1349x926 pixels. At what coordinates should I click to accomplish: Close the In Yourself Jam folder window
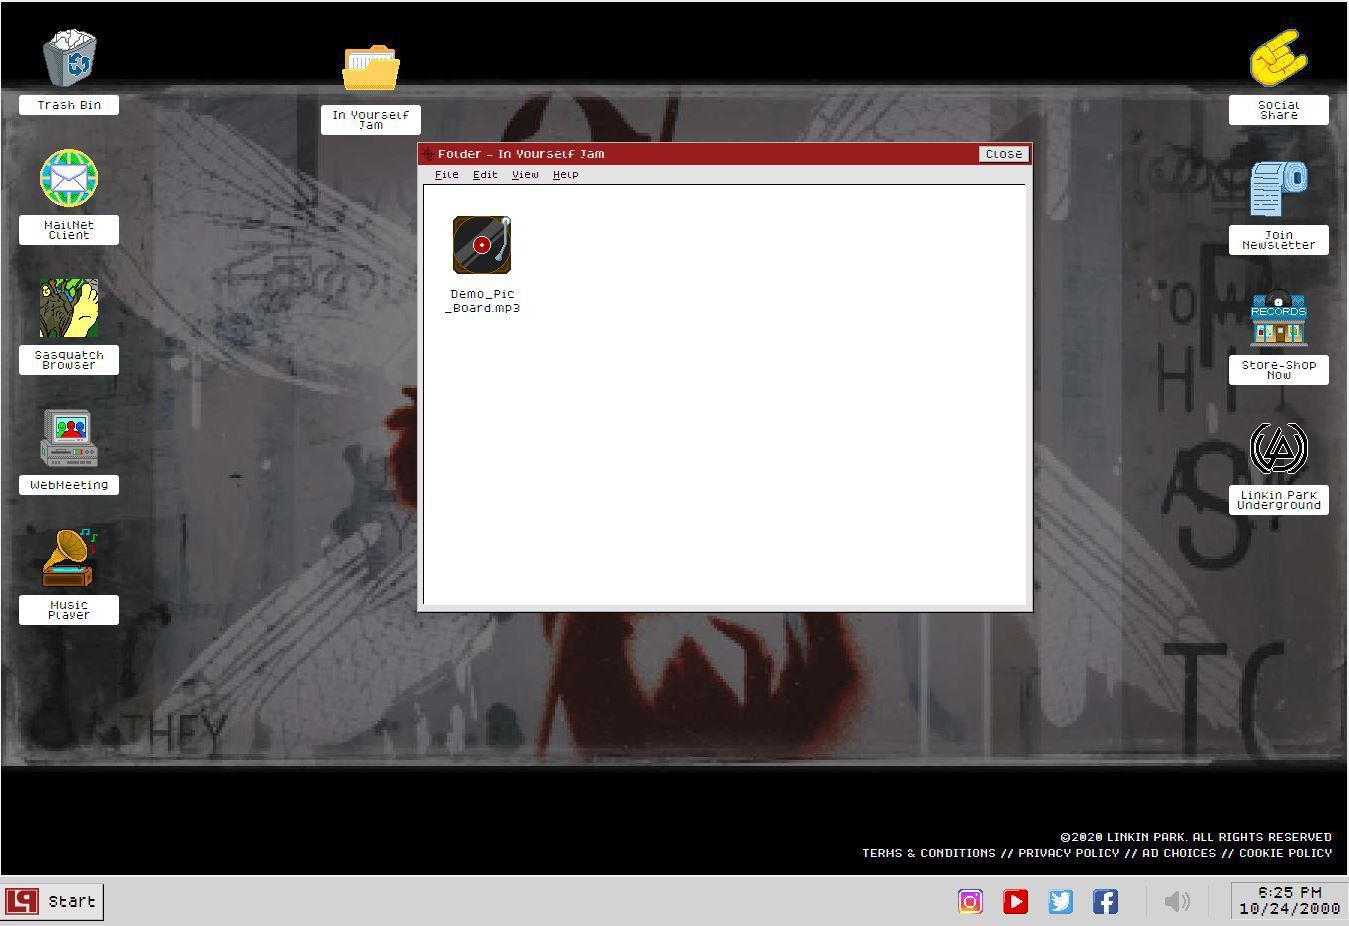pyautogui.click(x=1003, y=154)
